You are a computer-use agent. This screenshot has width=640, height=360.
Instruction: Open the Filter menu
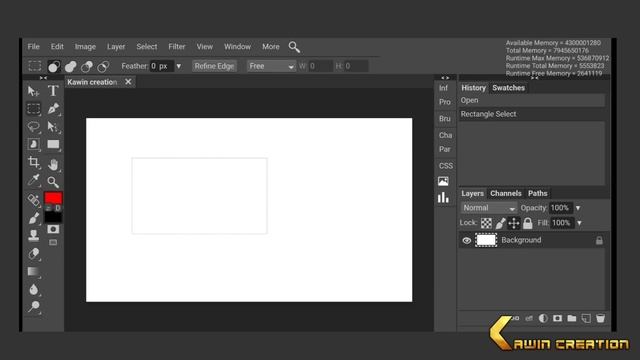(177, 47)
